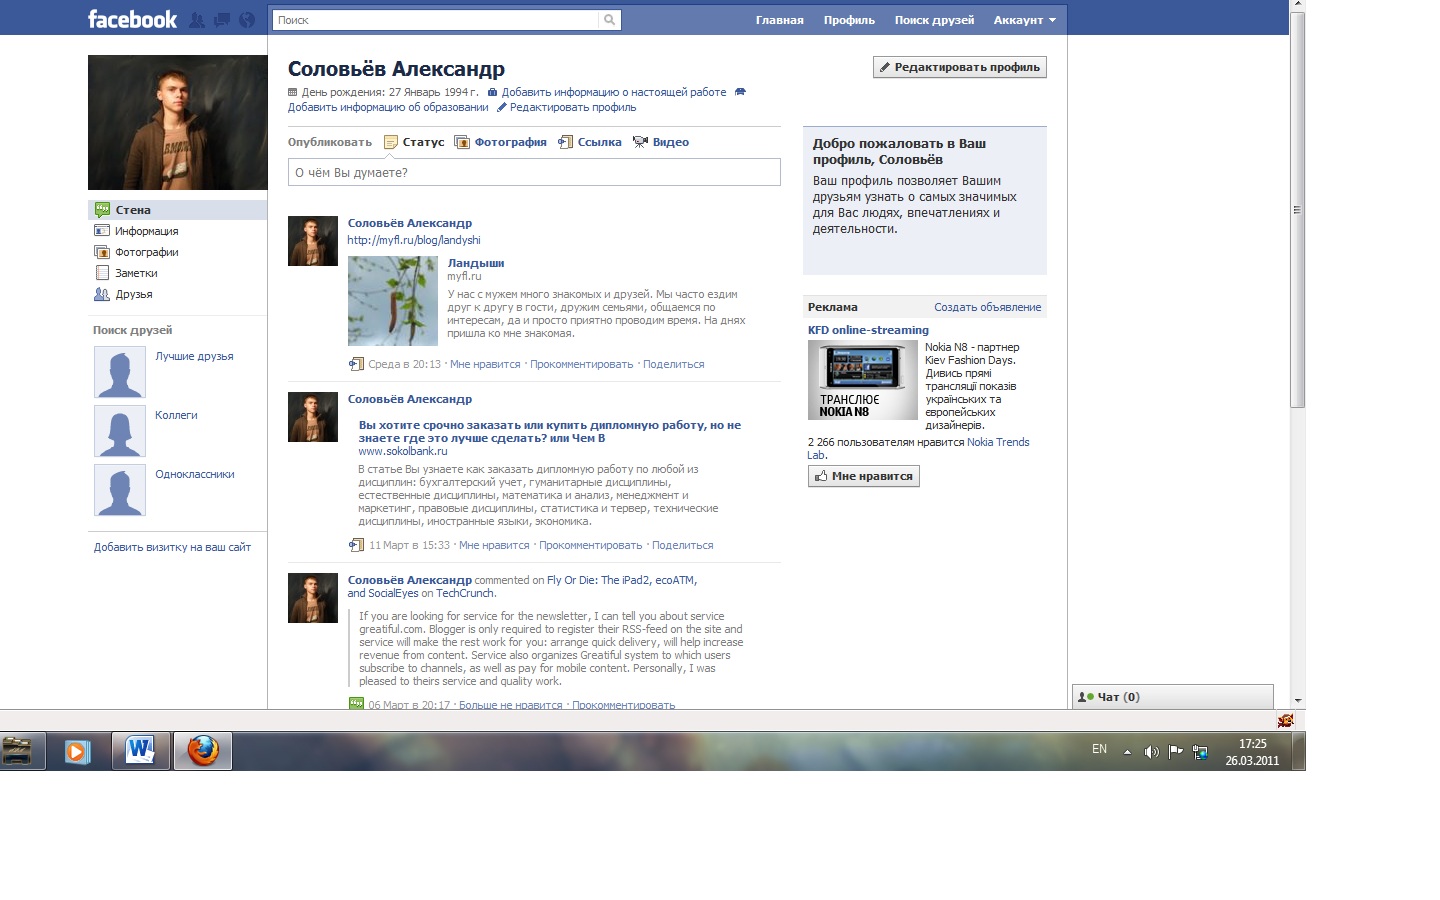
Task: Focus the 'О чём Вы думаете?' box
Action: (x=534, y=172)
